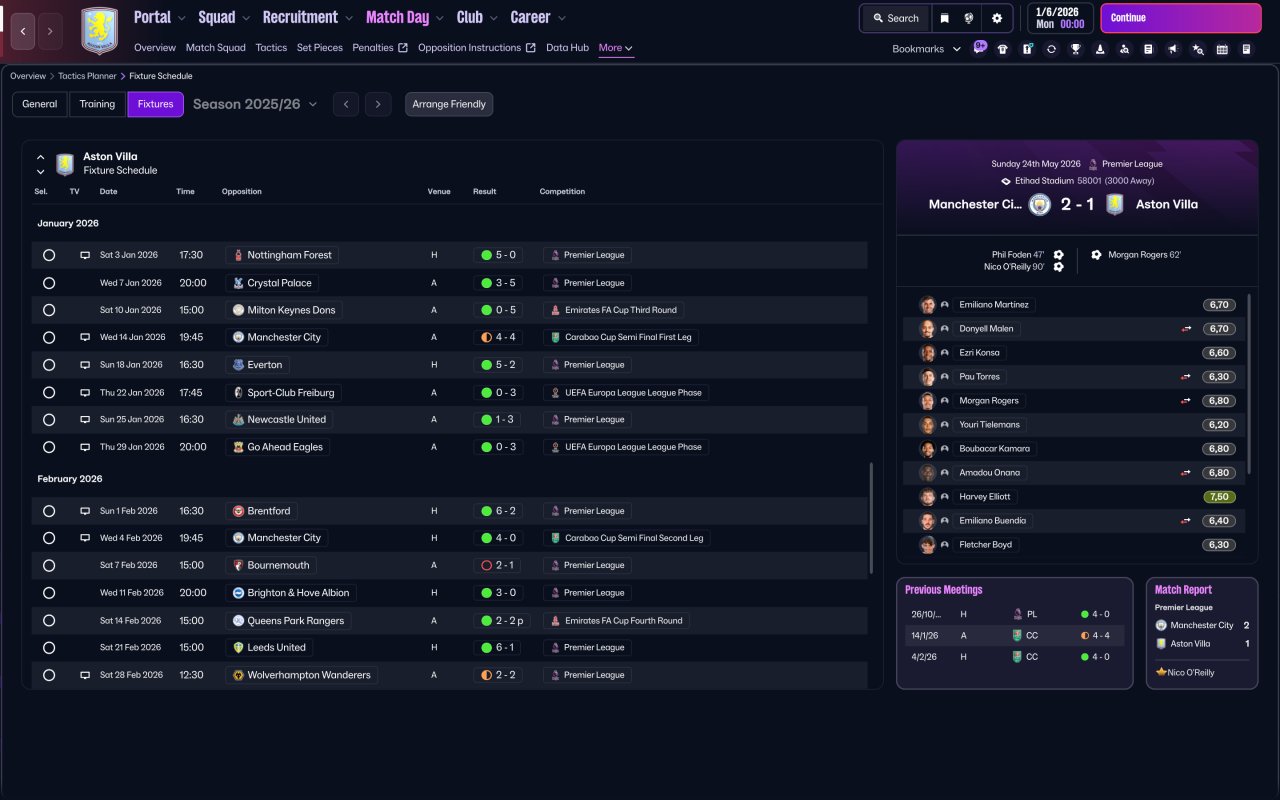This screenshot has height=800, width=1280.
Task: Select the Milton Keynes Dons fixture radio button
Action: [x=49, y=310]
